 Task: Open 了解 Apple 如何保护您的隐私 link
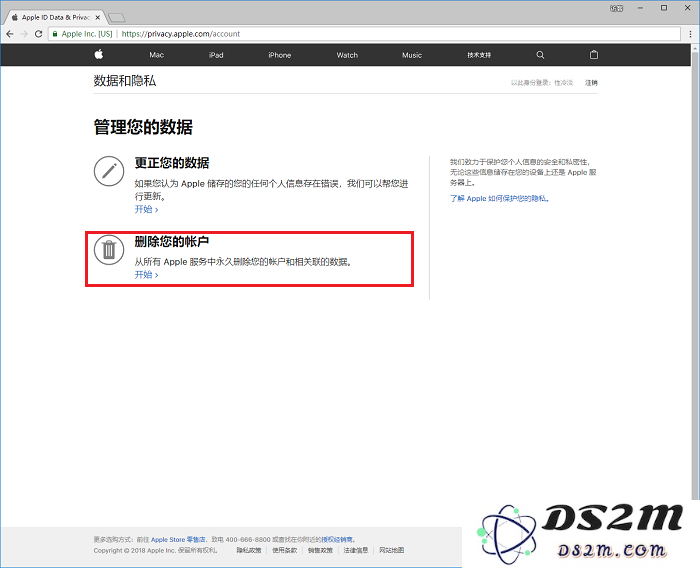click(x=499, y=198)
